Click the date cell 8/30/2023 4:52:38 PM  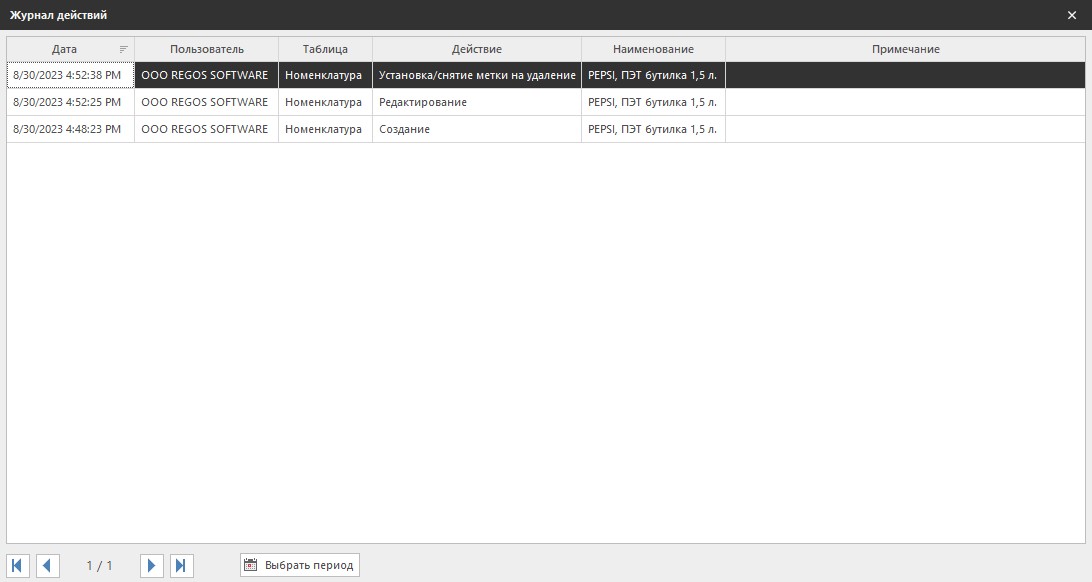[67, 75]
